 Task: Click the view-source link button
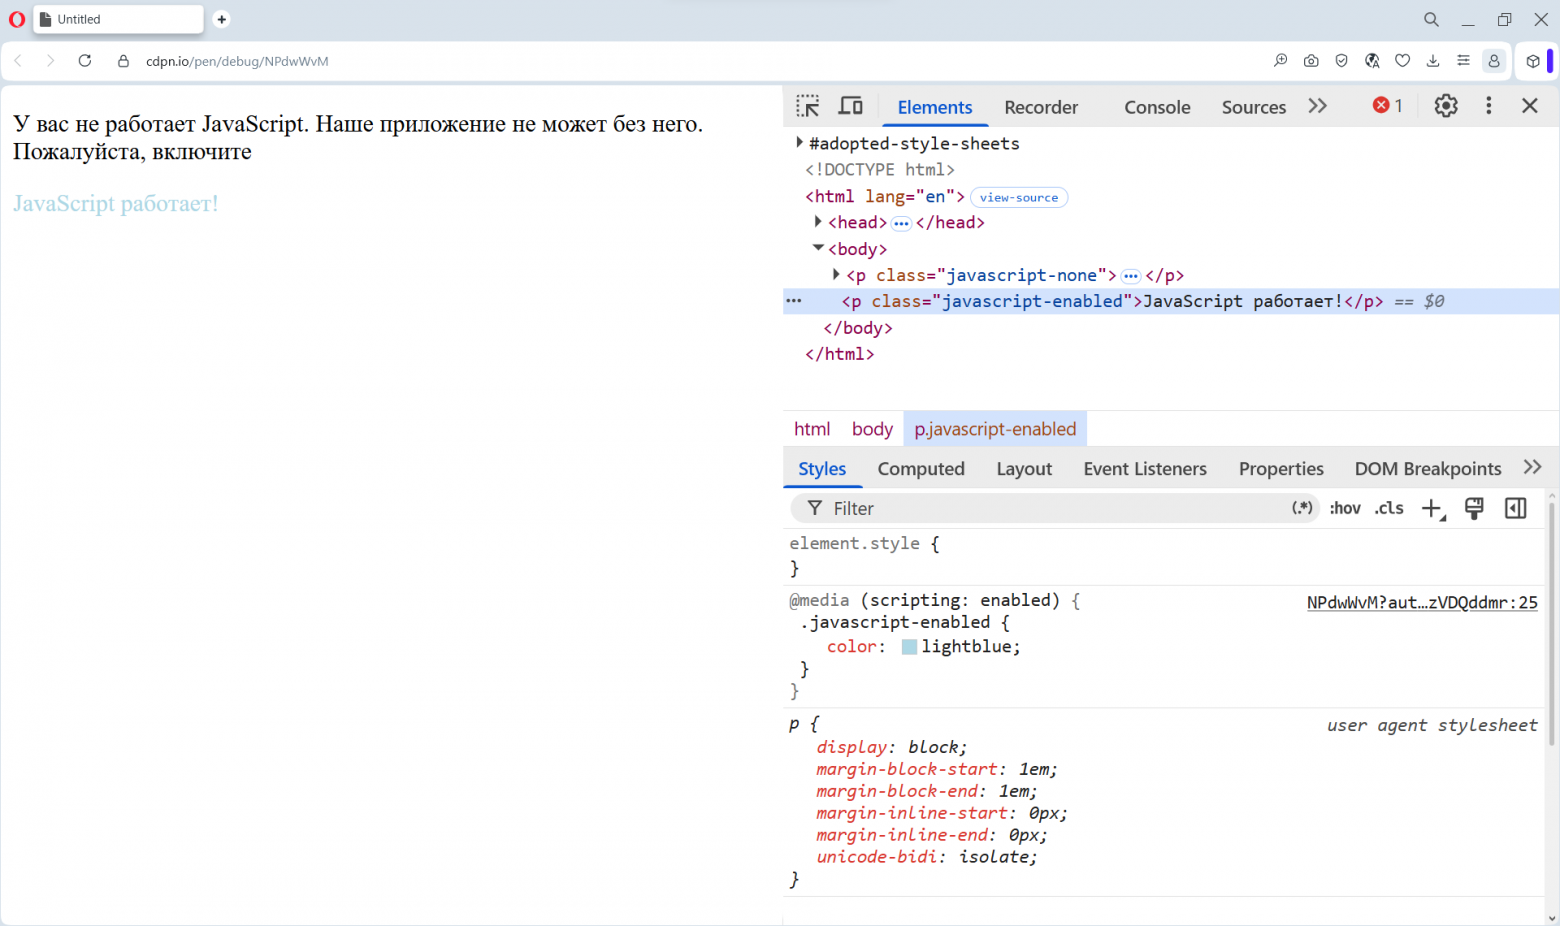[x=1019, y=197]
